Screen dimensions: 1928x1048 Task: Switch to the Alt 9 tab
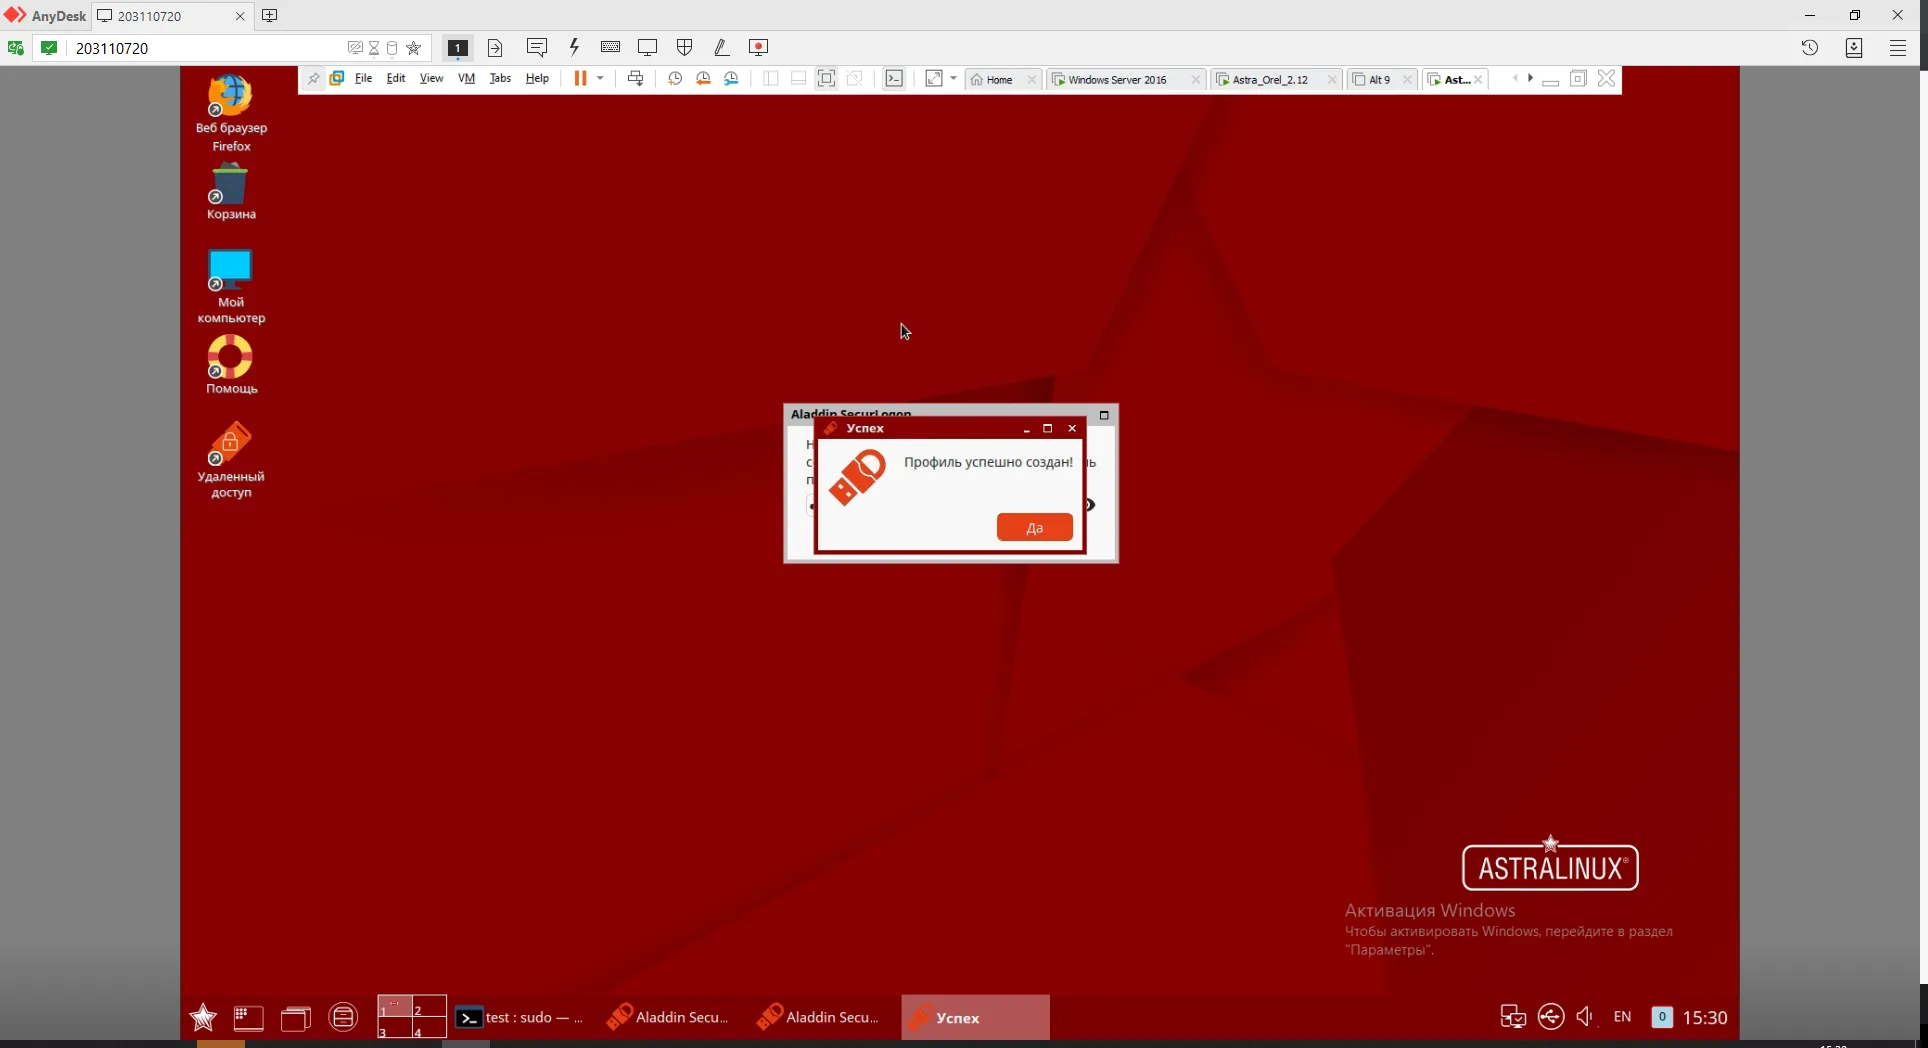pyautogui.click(x=1382, y=80)
